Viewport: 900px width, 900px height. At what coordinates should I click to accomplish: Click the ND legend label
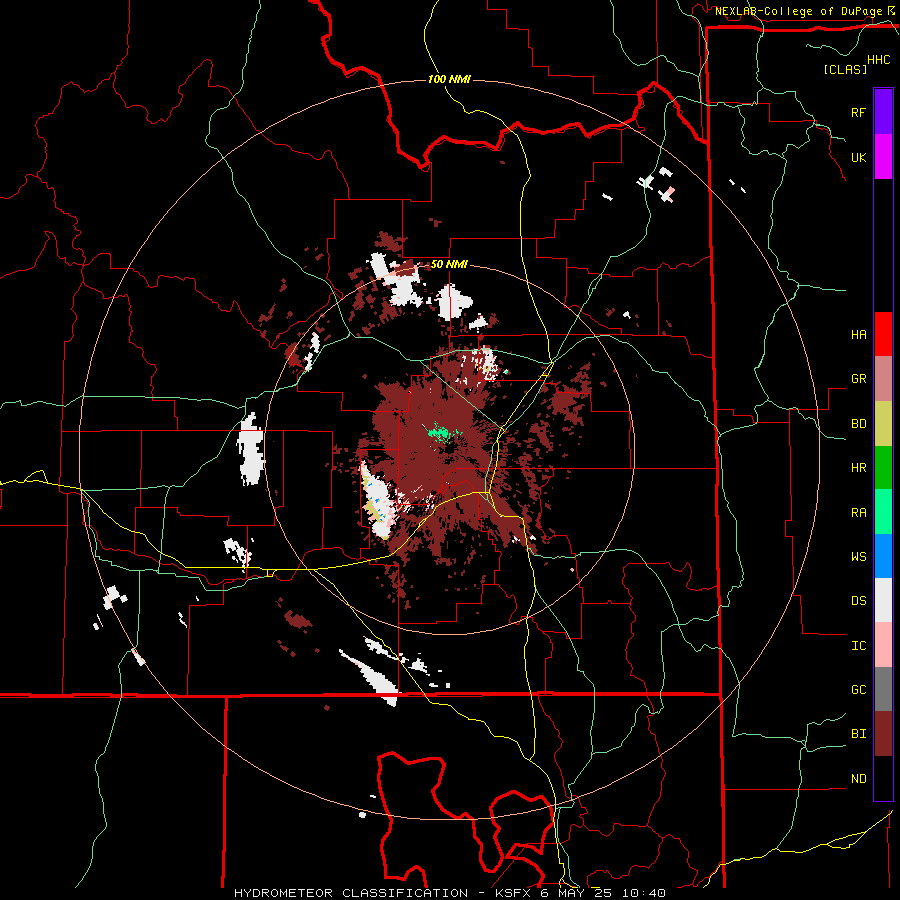pos(858,779)
